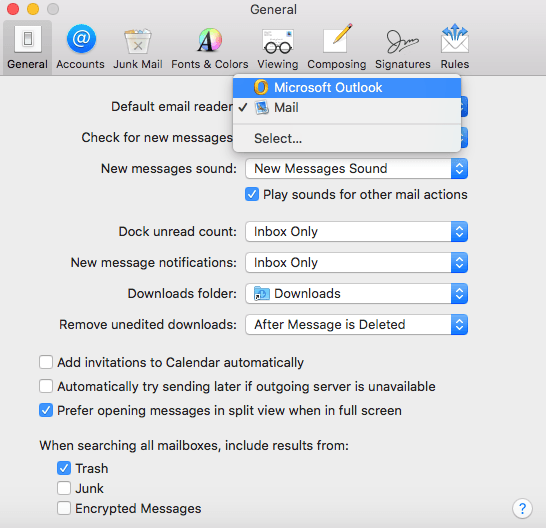Image resolution: width=546 pixels, height=528 pixels.
Task: Choose Mail as default email reader
Action: click(347, 108)
